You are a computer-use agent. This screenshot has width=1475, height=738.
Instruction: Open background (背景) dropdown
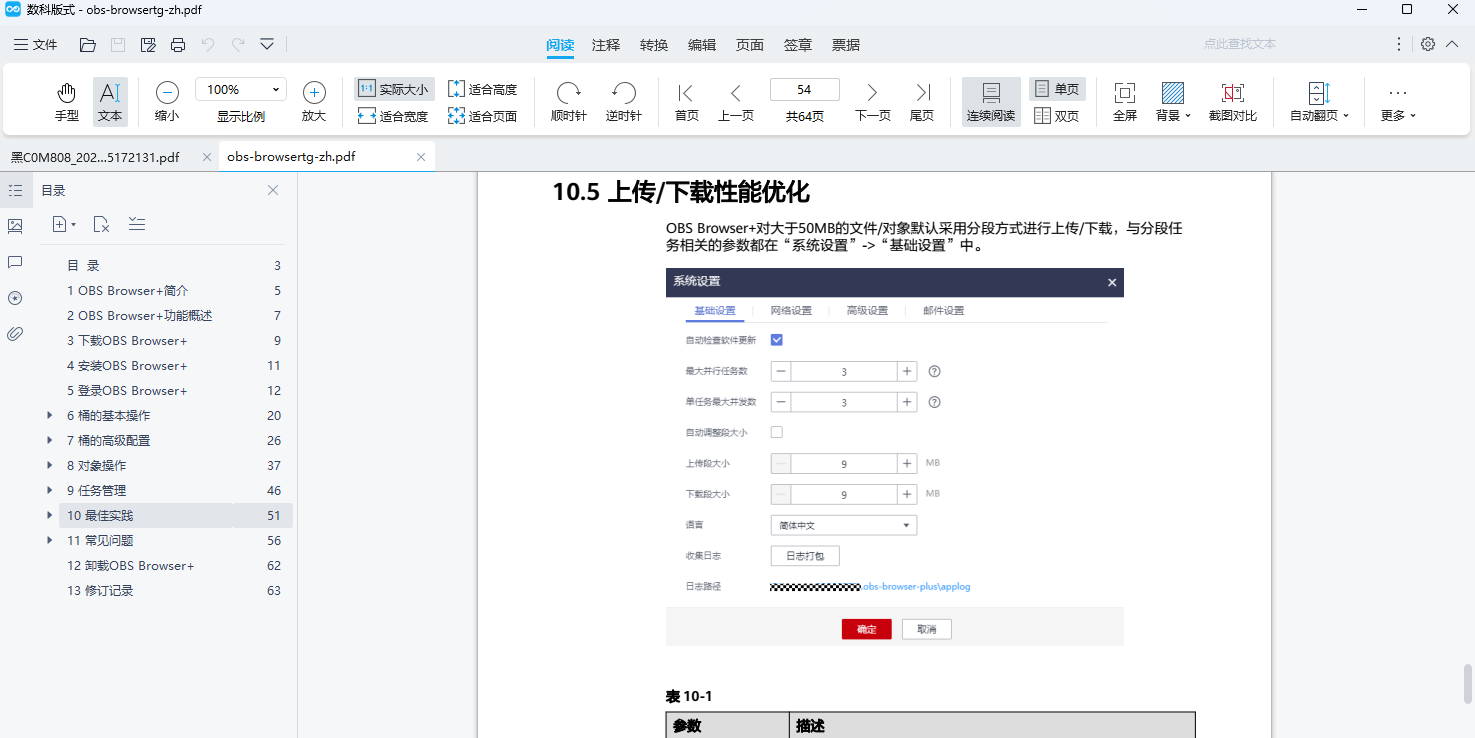(x=1173, y=103)
